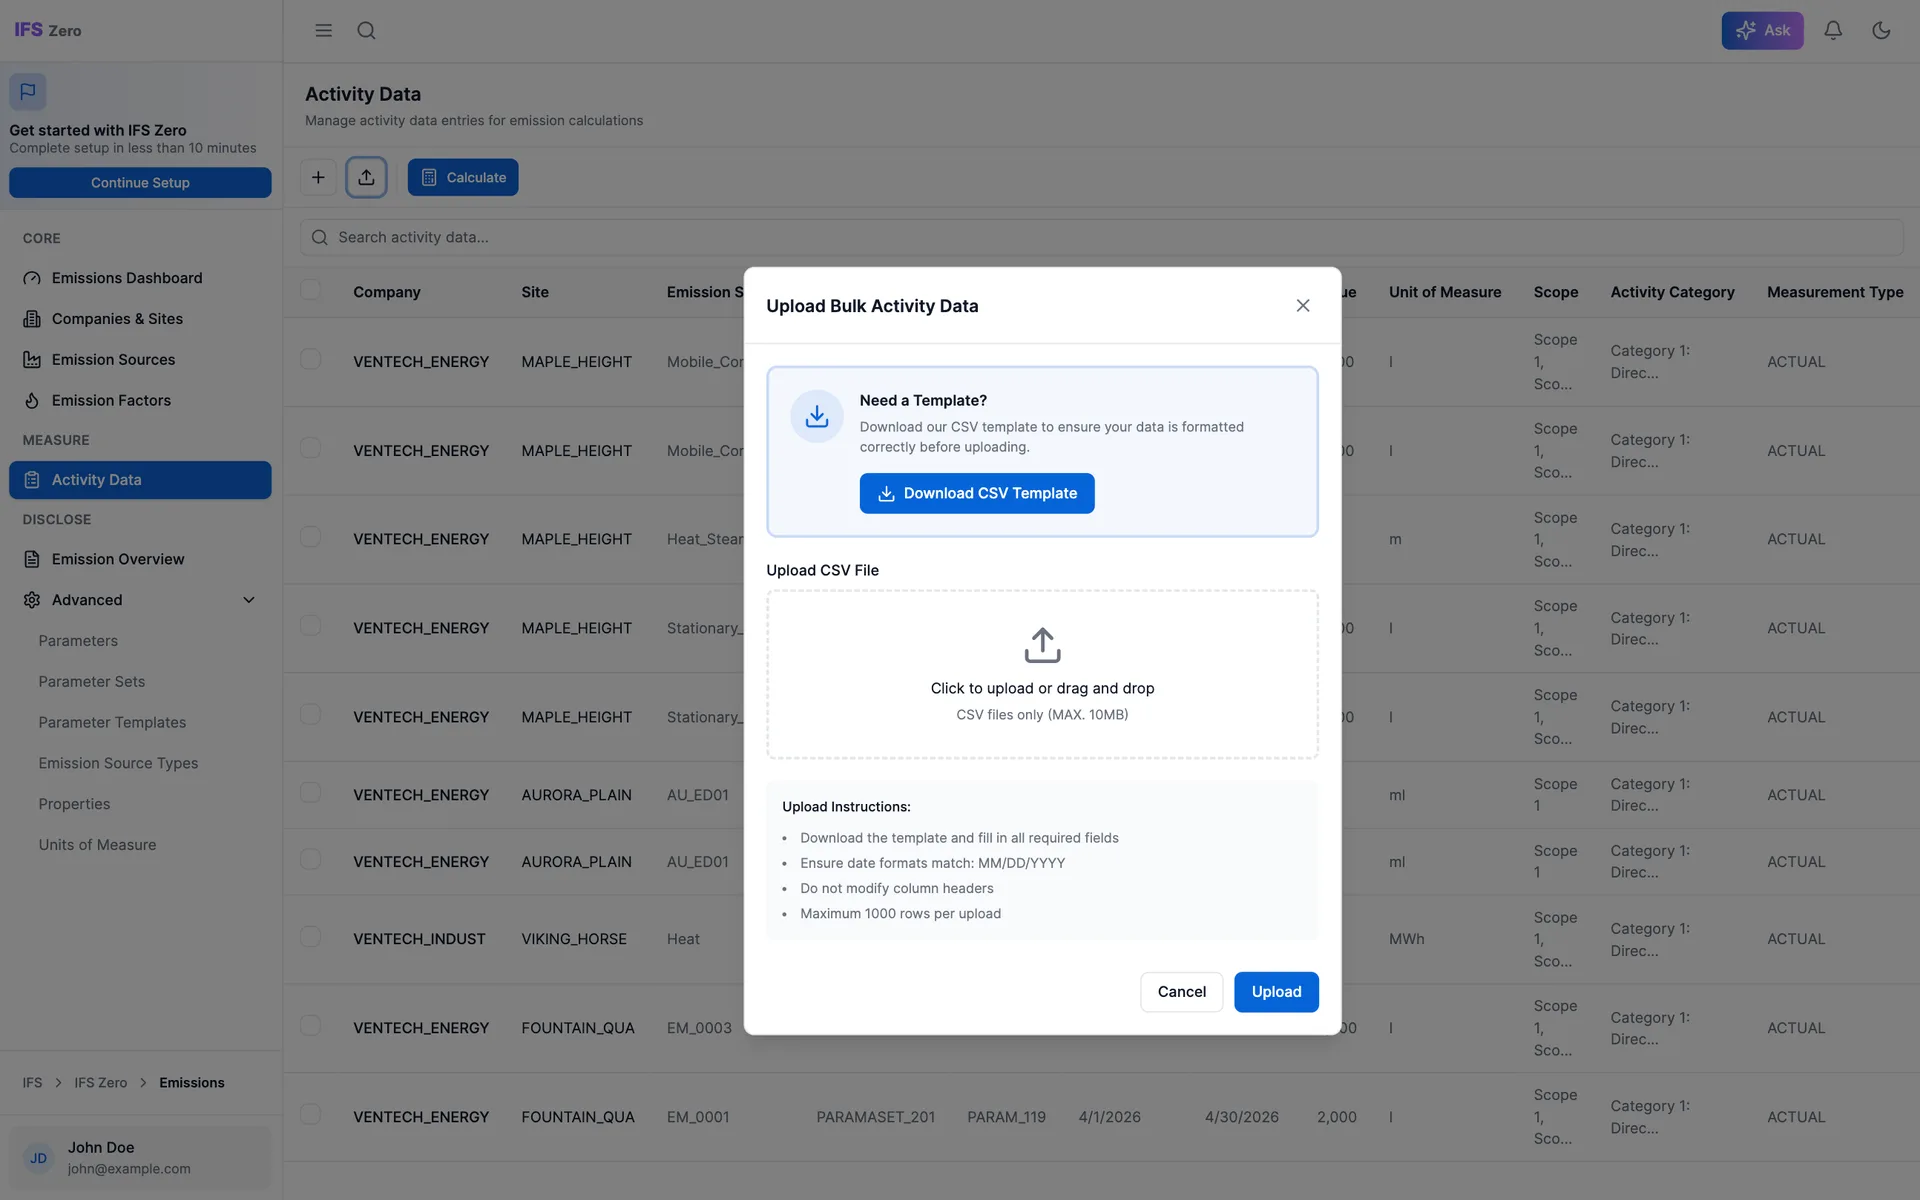This screenshot has height=1200, width=1920.
Task: Check the first VENTECH_ENERGY row checkbox
Action: pyautogui.click(x=310, y=359)
